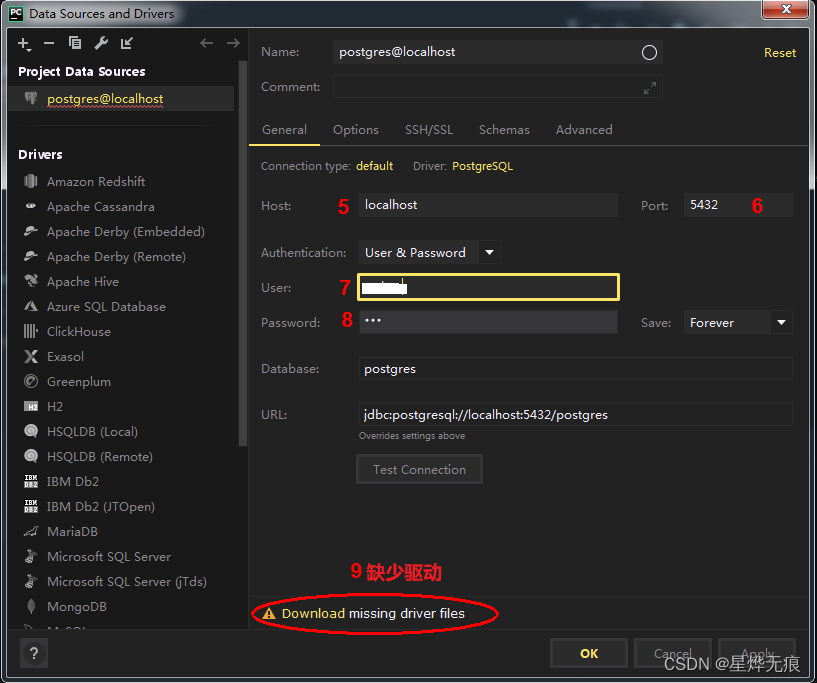Click the circle indicator beside the Name field

click(x=649, y=52)
